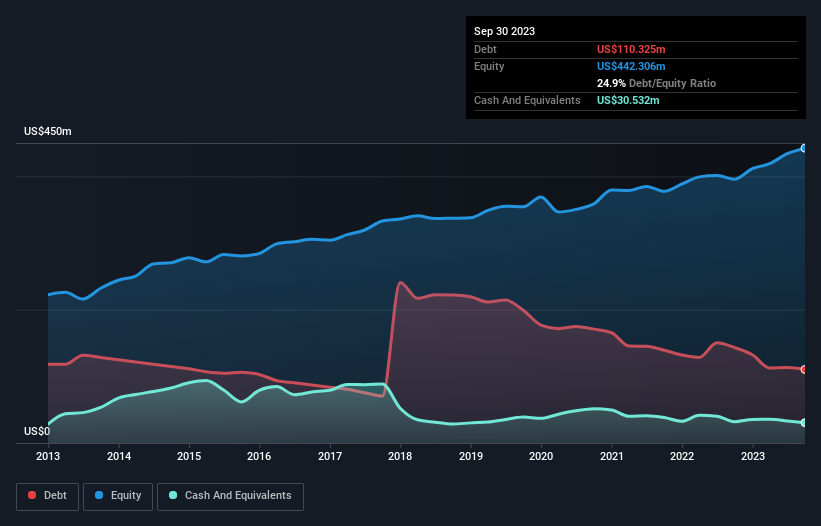Screen dimensions: 821x526
Task: Click the 2020 x-axis label
Action: [541, 456]
